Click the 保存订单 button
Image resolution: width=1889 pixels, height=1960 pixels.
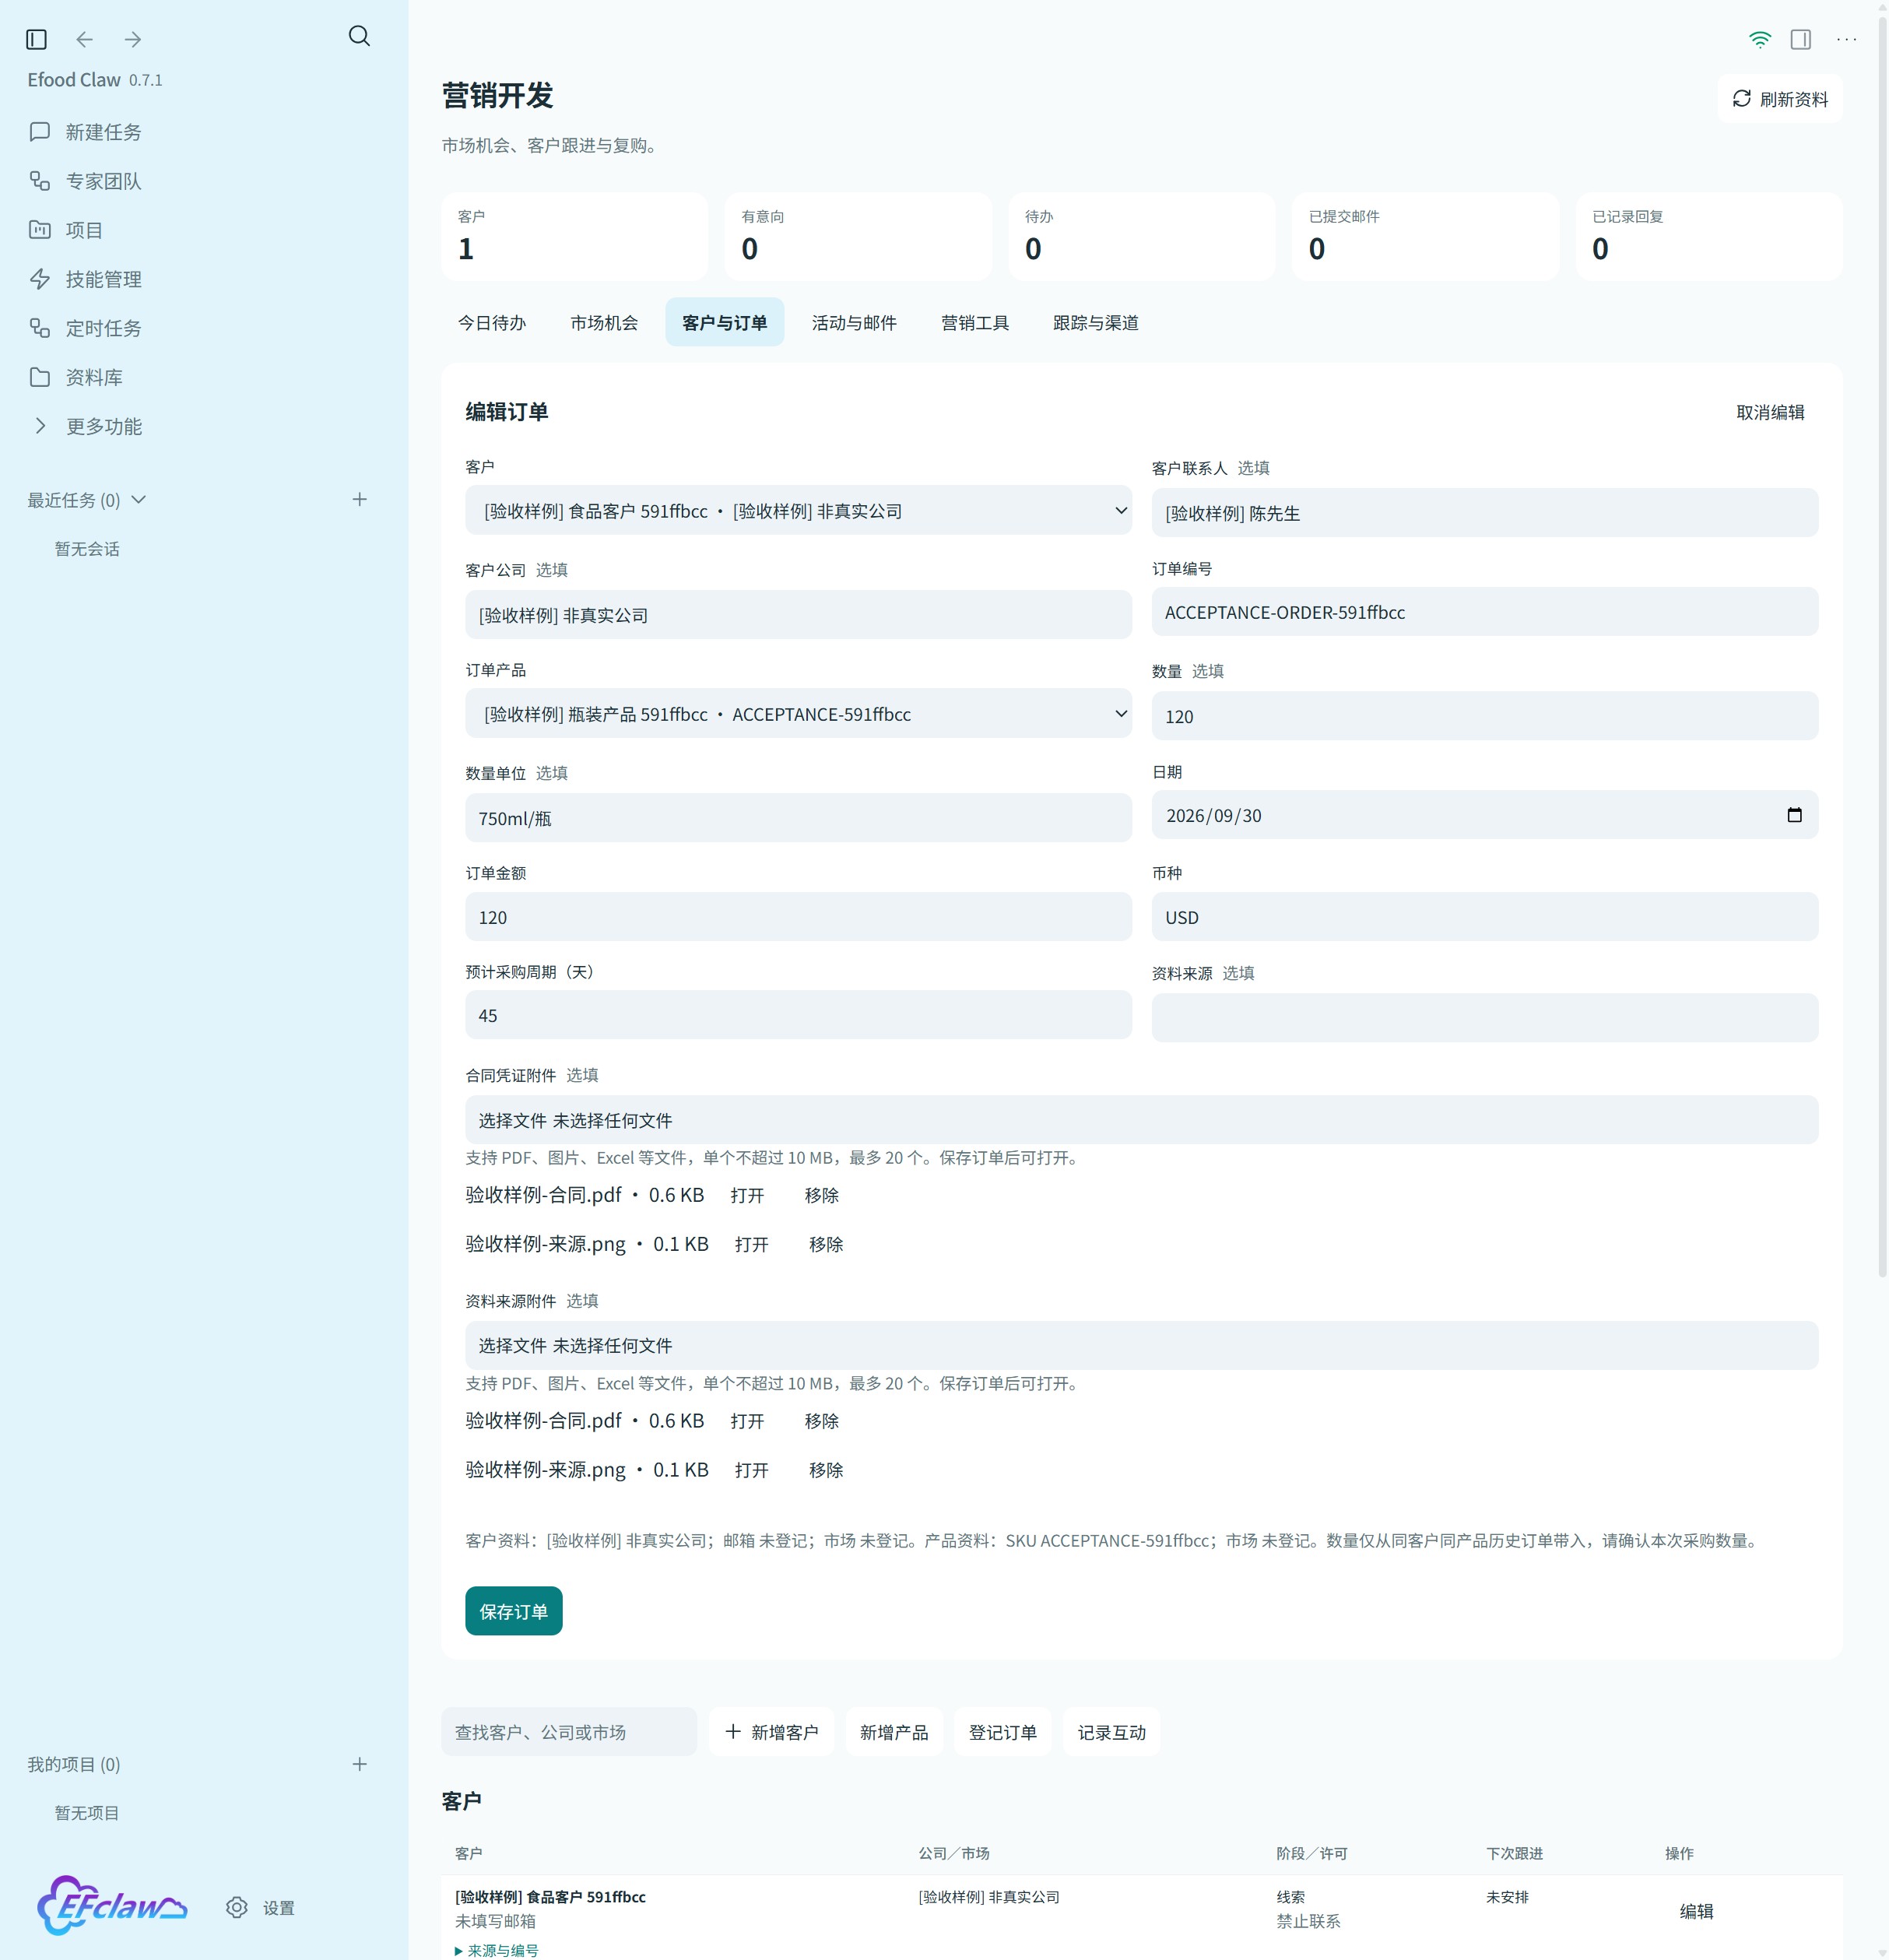(x=514, y=1611)
